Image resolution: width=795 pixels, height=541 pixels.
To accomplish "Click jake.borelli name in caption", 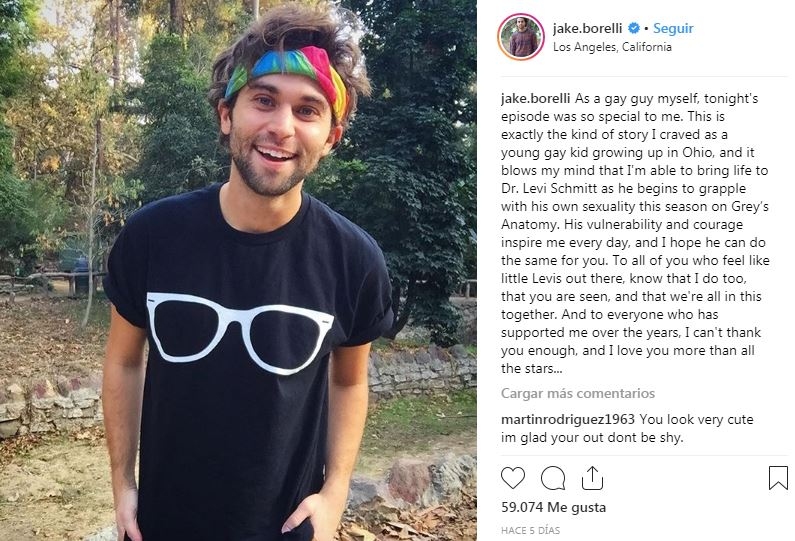I will point(535,98).
